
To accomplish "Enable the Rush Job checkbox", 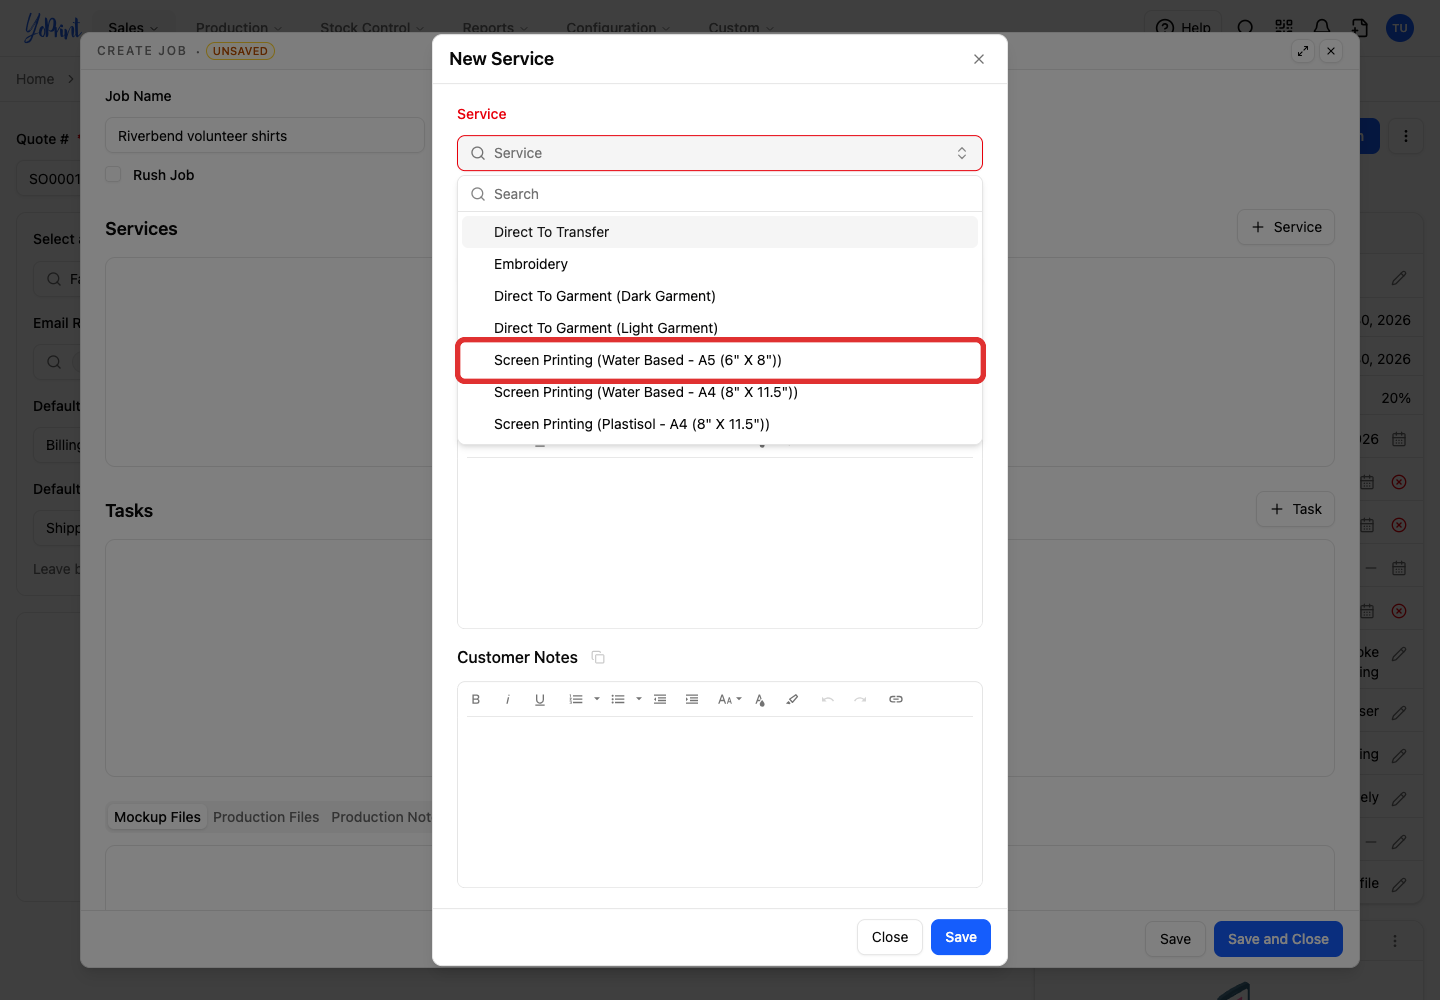I will [x=114, y=174].
